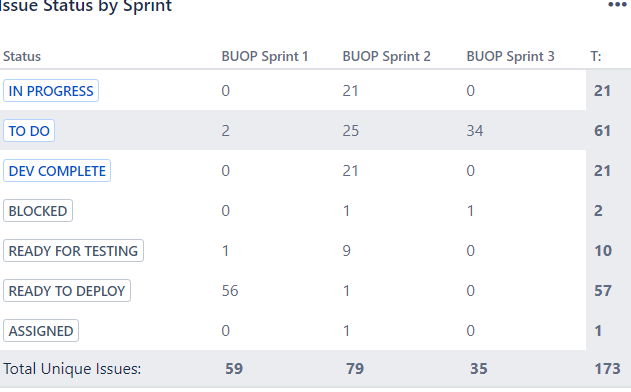This screenshot has height=392, width=631.
Task: Click the IN PROGRESS status badge
Action: tap(51, 91)
